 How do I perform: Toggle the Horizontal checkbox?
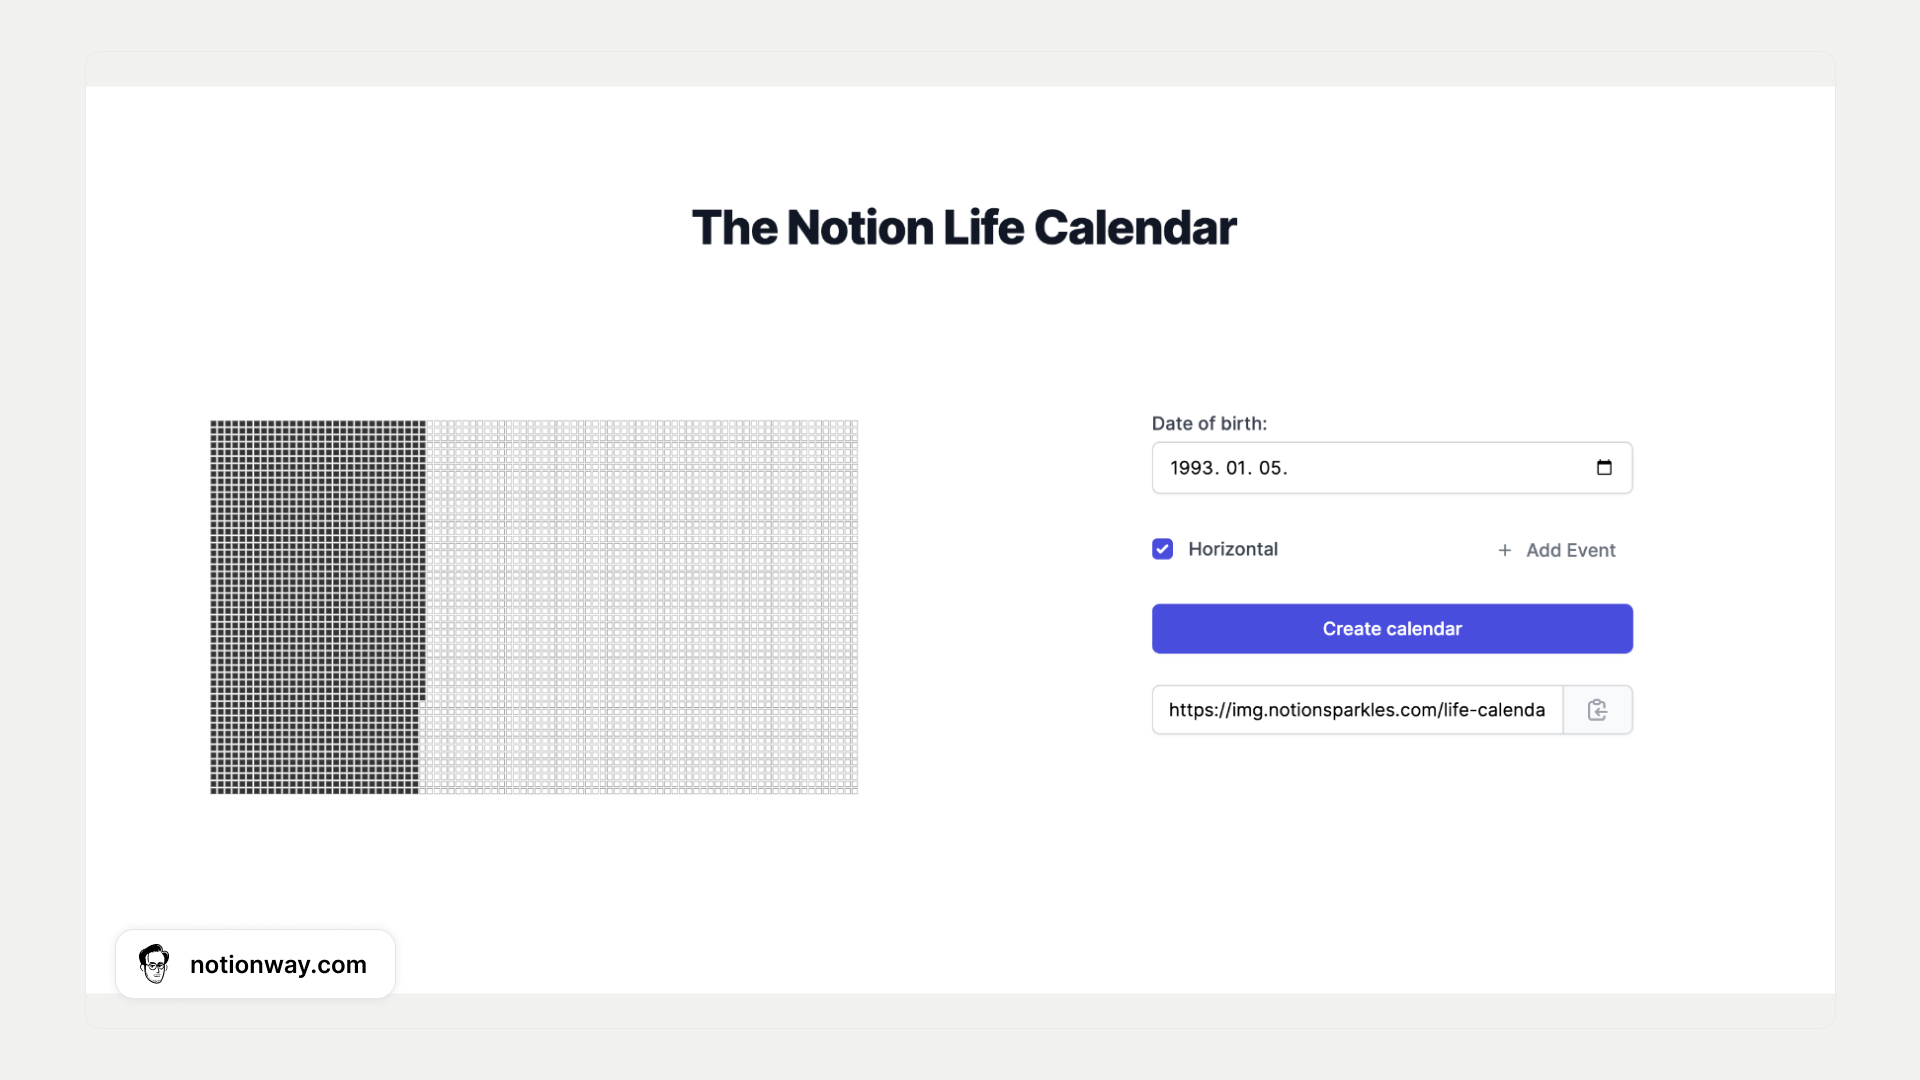tap(1162, 549)
